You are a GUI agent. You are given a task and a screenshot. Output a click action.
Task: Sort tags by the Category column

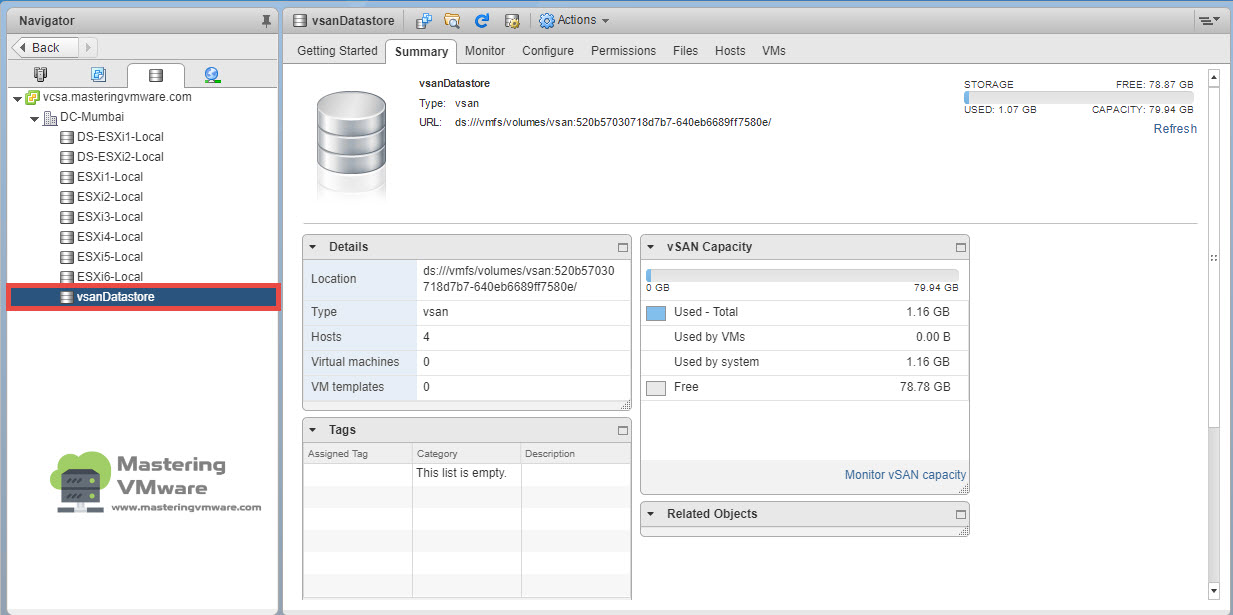click(467, 454)
